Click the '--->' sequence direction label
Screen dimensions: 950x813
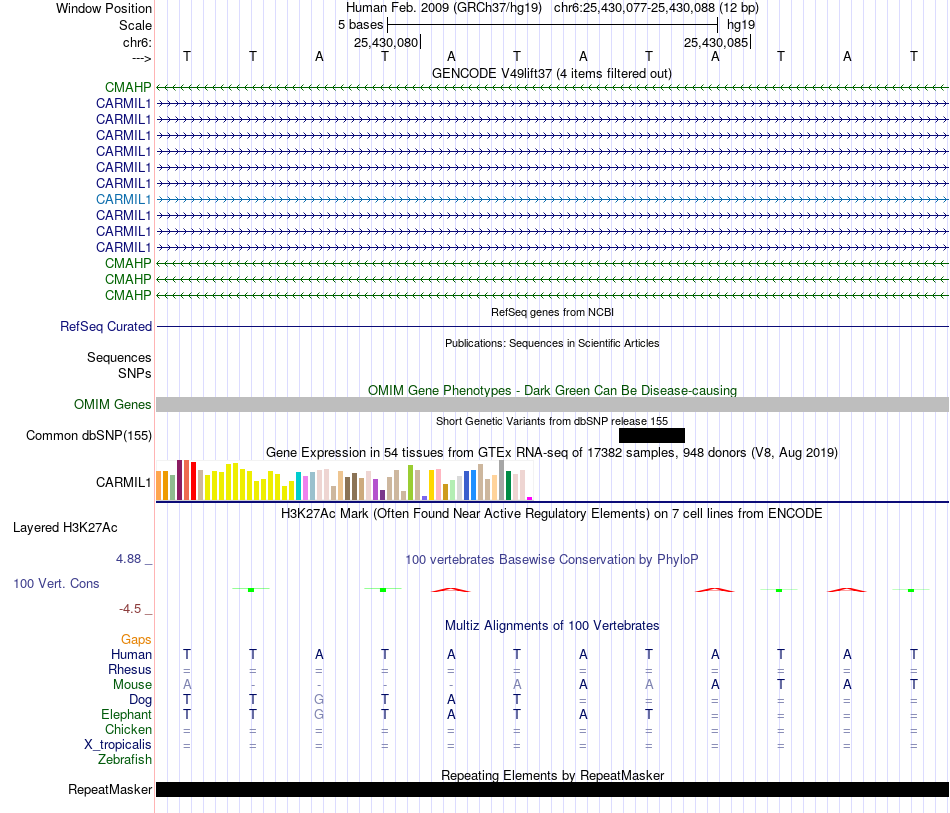(x=141, y=58)
